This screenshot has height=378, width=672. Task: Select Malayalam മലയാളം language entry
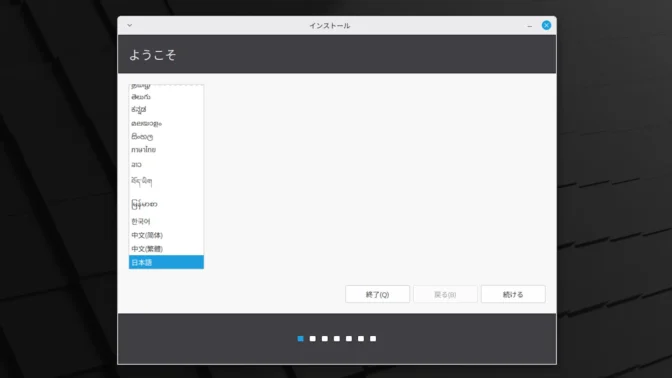pyautogui.click(x=166, y=123)
